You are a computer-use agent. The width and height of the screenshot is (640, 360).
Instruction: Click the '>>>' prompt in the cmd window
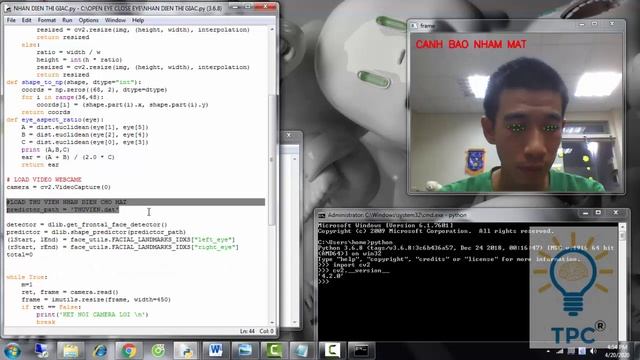point(323,282)
